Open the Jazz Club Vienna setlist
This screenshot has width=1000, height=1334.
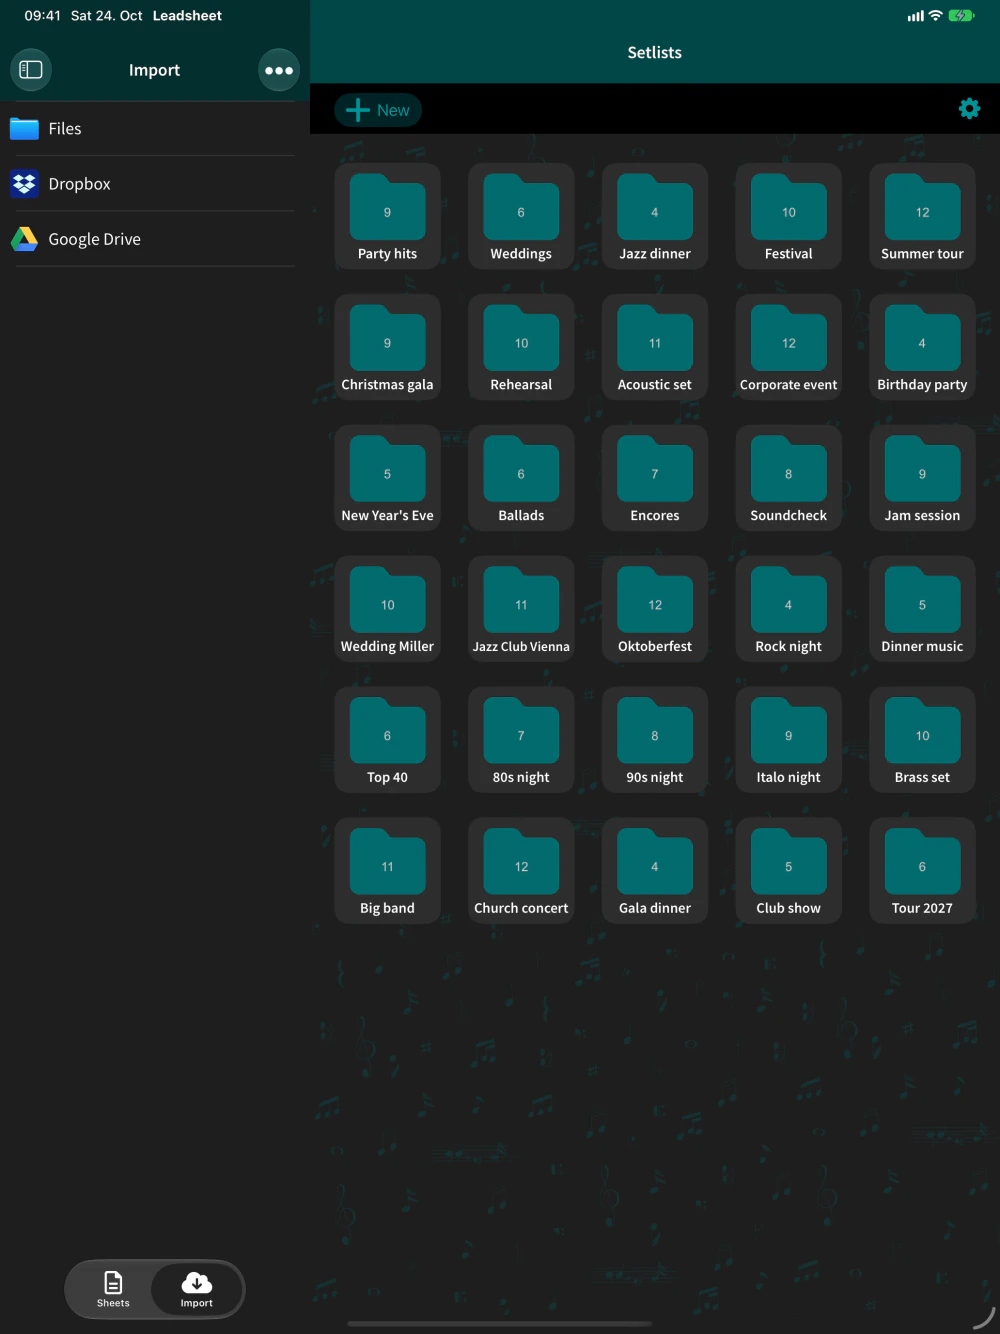(521, 610)
